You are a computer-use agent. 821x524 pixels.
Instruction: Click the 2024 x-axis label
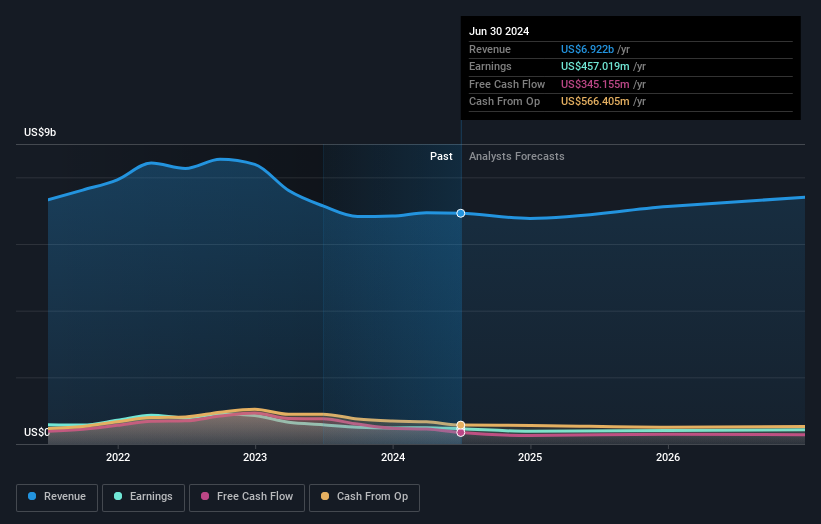[x=393, y=458]
